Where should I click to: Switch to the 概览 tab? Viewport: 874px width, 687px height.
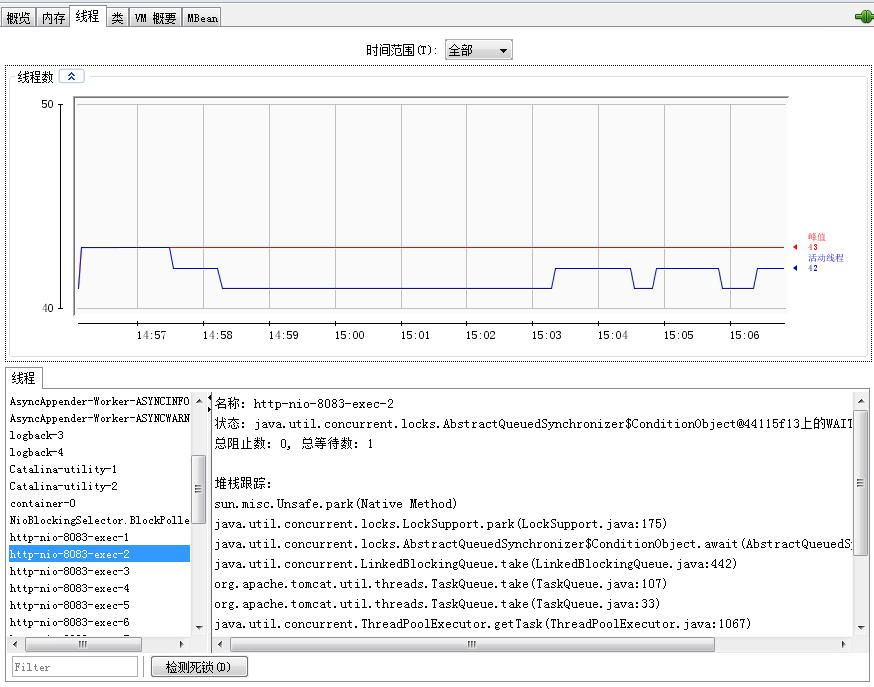point(17,16)
